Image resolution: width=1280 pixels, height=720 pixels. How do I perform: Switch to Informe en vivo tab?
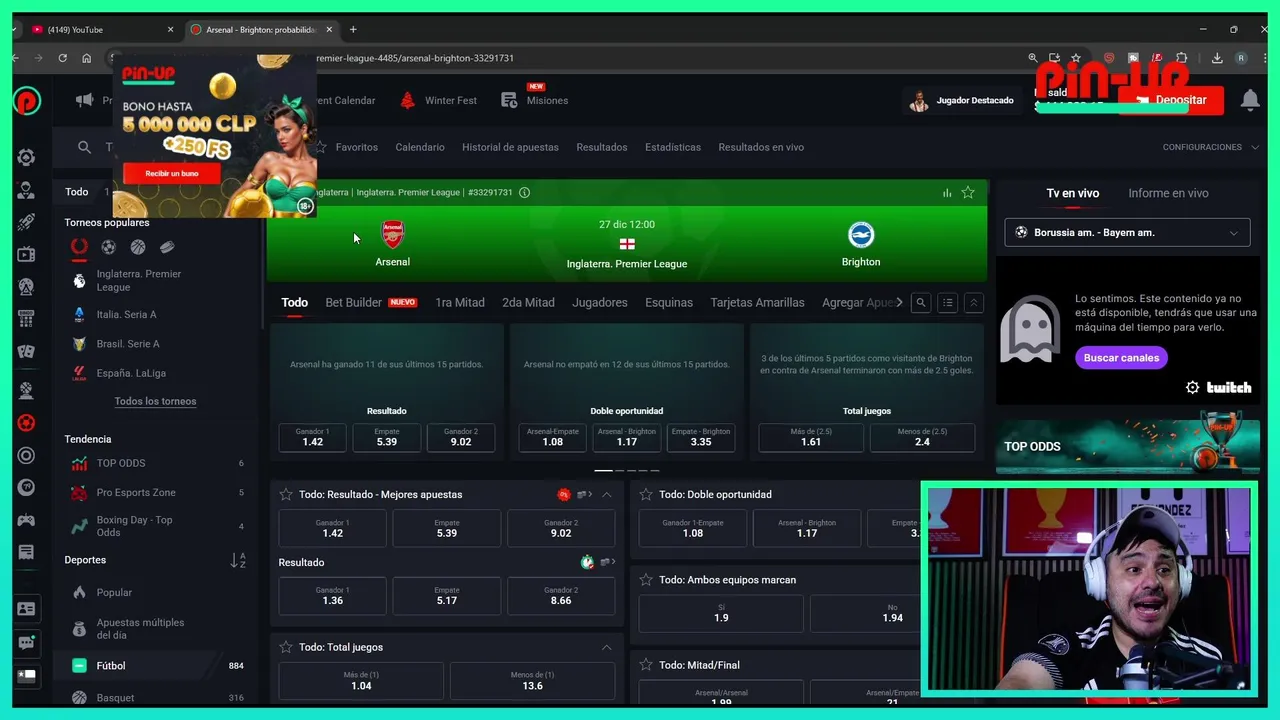[1168, 193]
